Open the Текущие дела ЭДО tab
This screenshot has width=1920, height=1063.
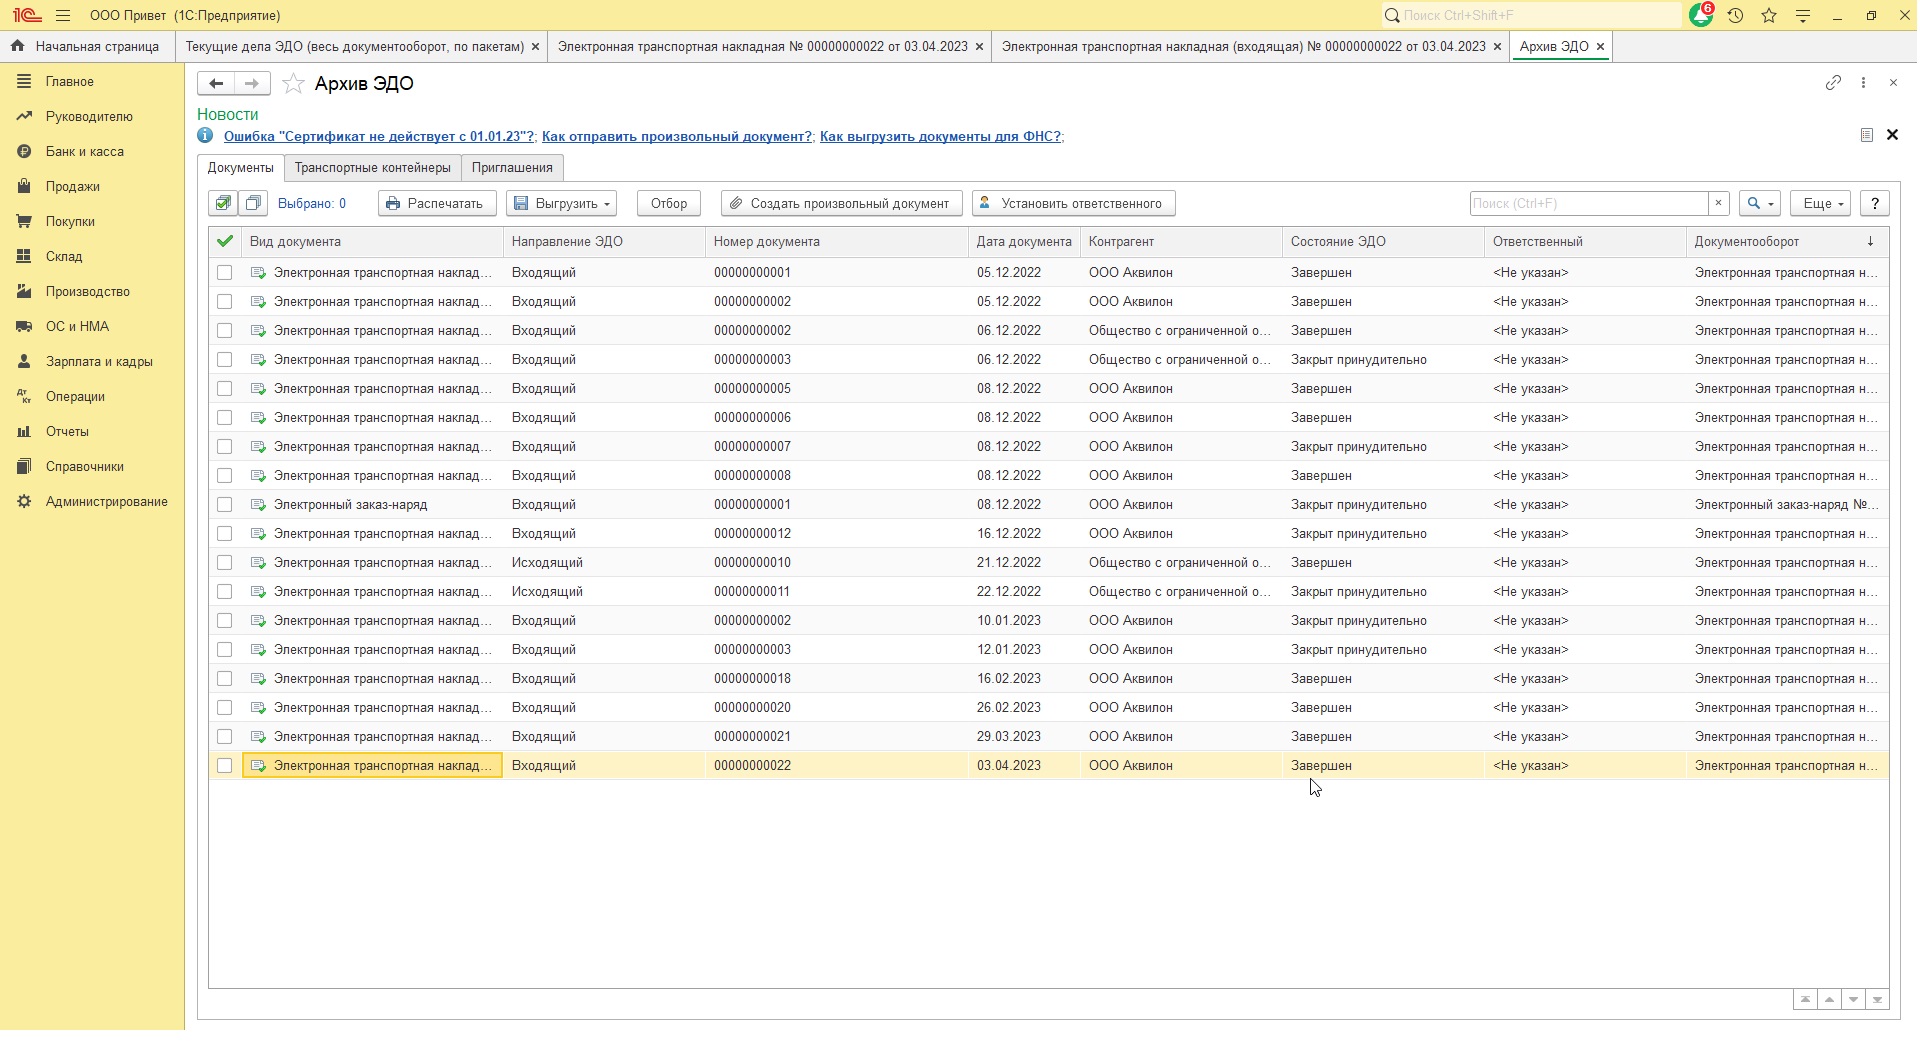[x=355, y=46]
